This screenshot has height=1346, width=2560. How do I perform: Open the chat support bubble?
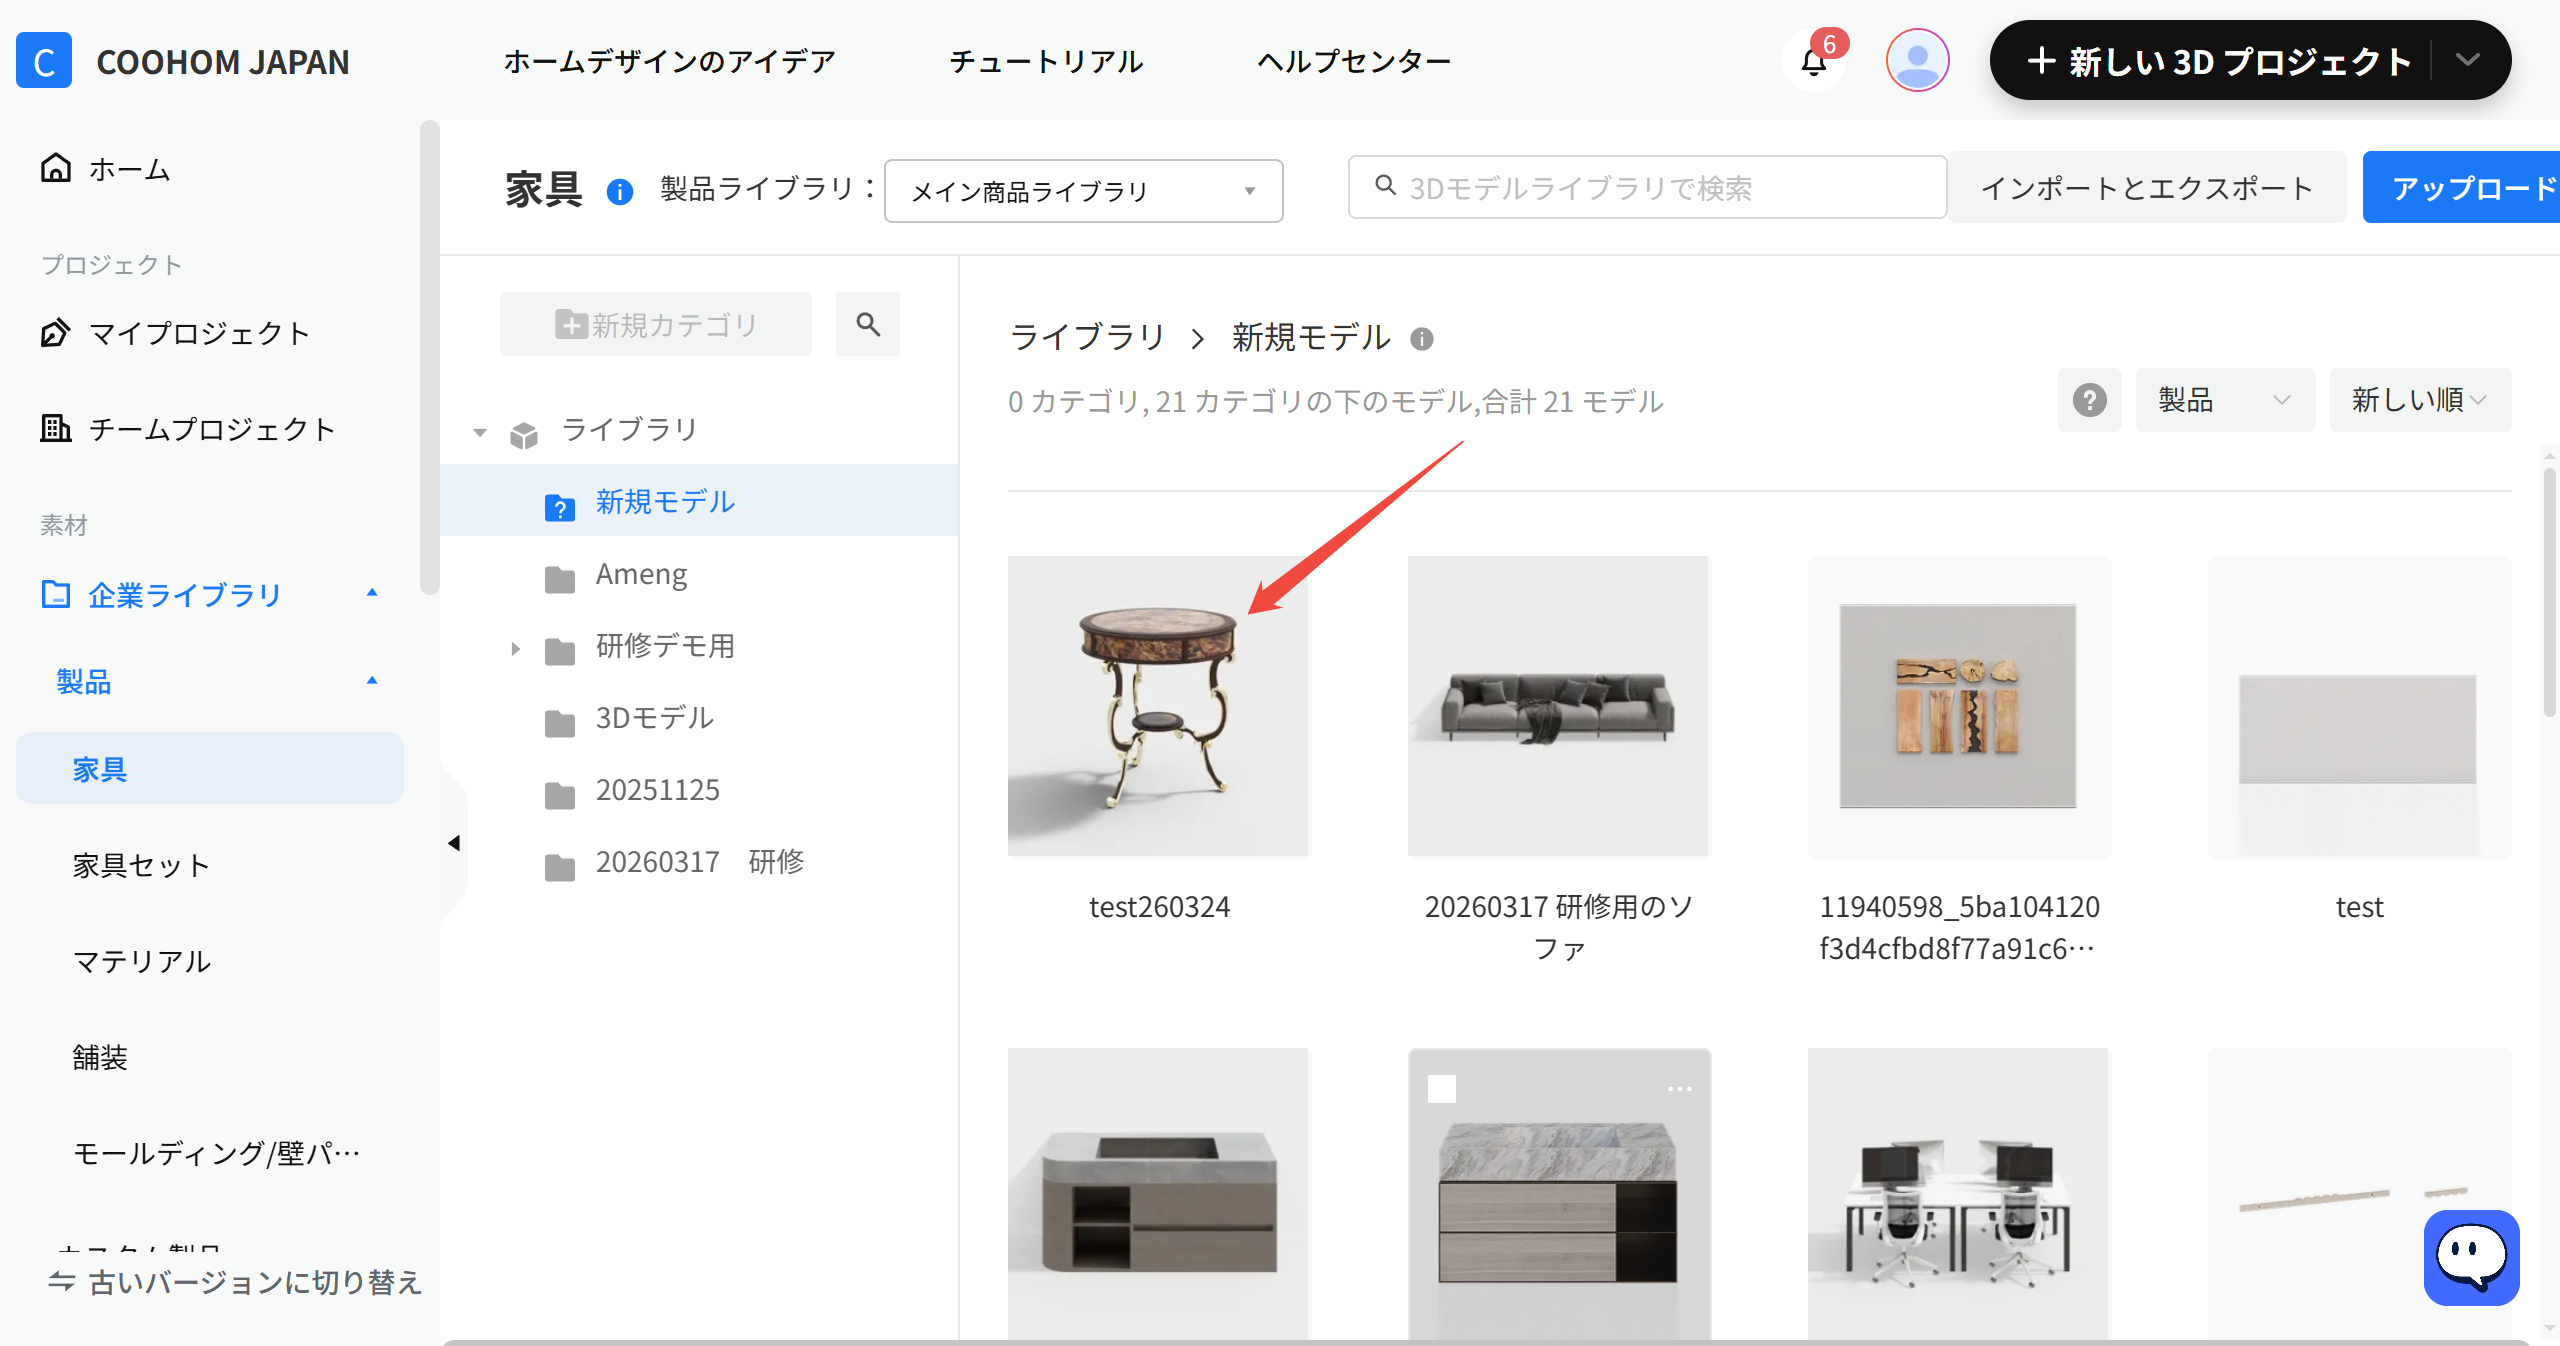pos(2471,1257)
